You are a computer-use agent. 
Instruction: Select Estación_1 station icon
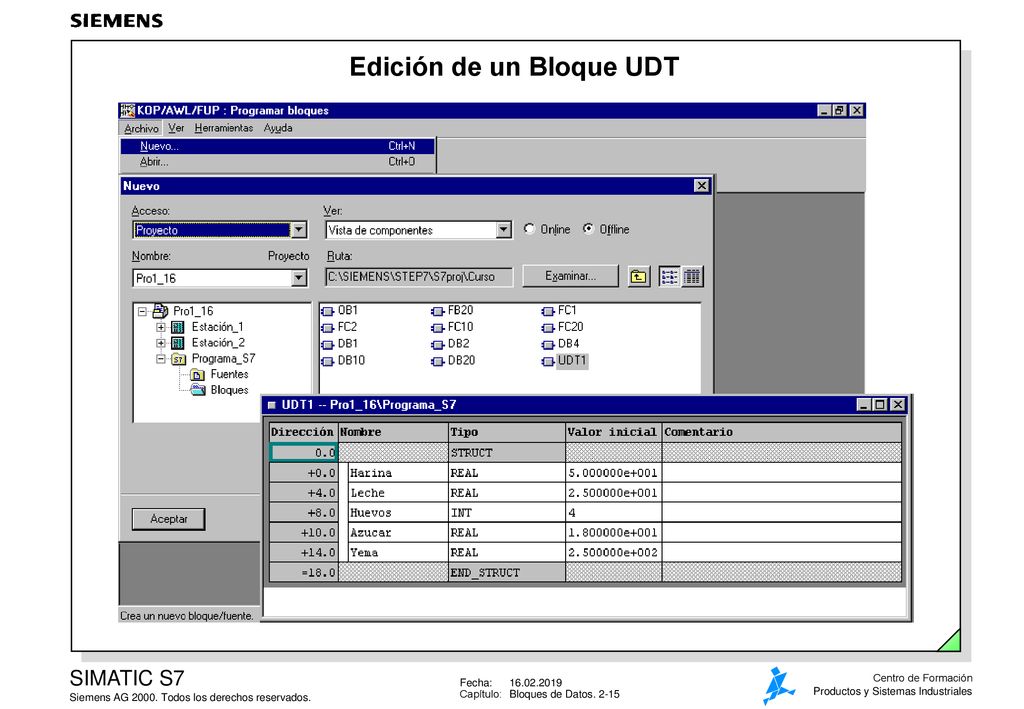click(178, 327)
